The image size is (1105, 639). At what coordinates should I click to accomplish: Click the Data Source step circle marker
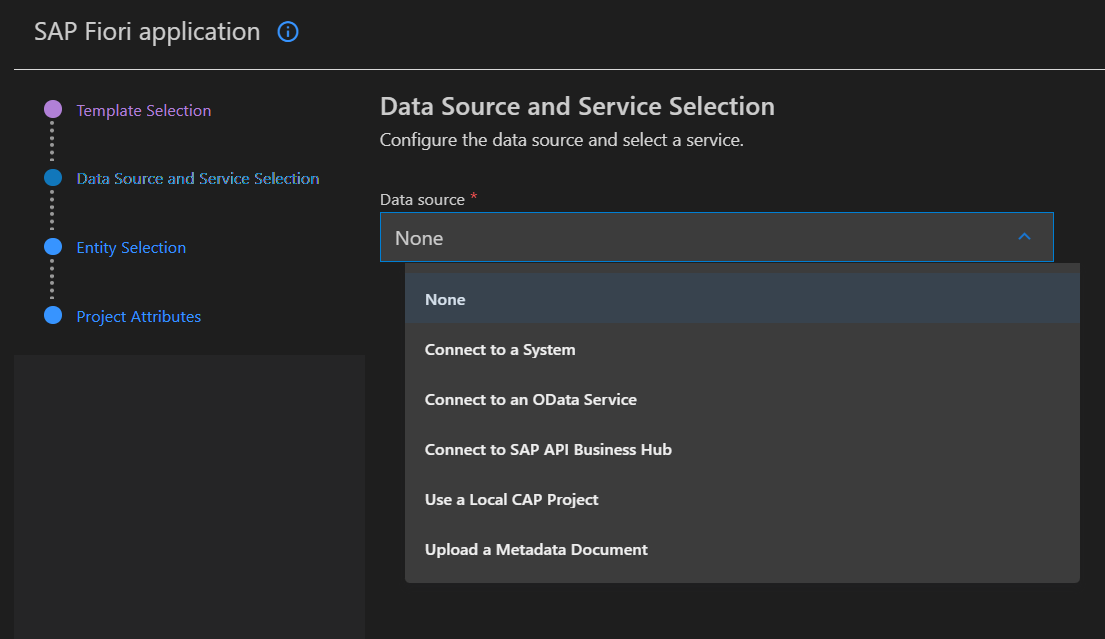(x=53, y=178)
